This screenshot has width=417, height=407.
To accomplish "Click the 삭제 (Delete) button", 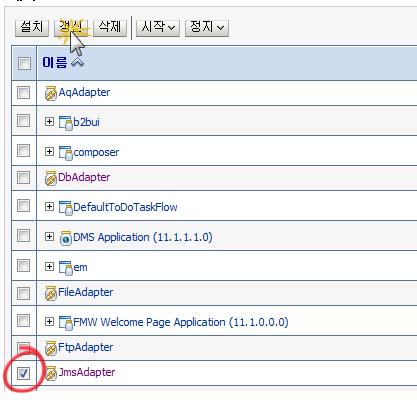I will [110, 27].
